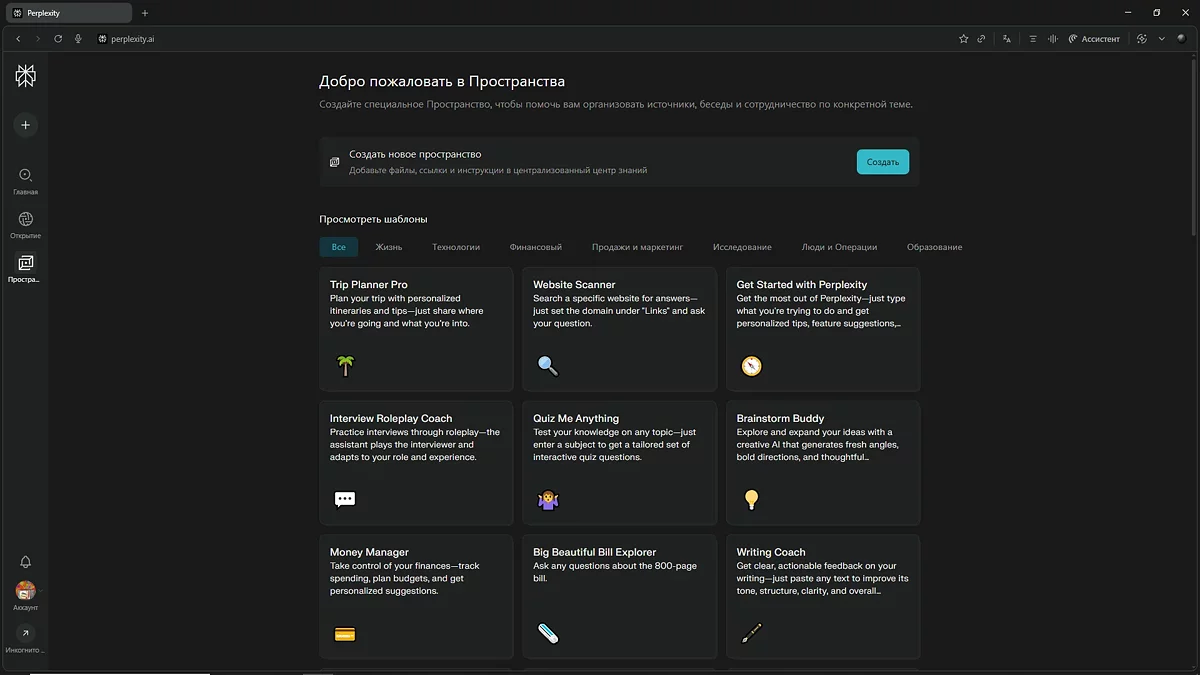Click the translate page icon
The height and width of the screenshot is (675, 1200).
point(1007,39)
